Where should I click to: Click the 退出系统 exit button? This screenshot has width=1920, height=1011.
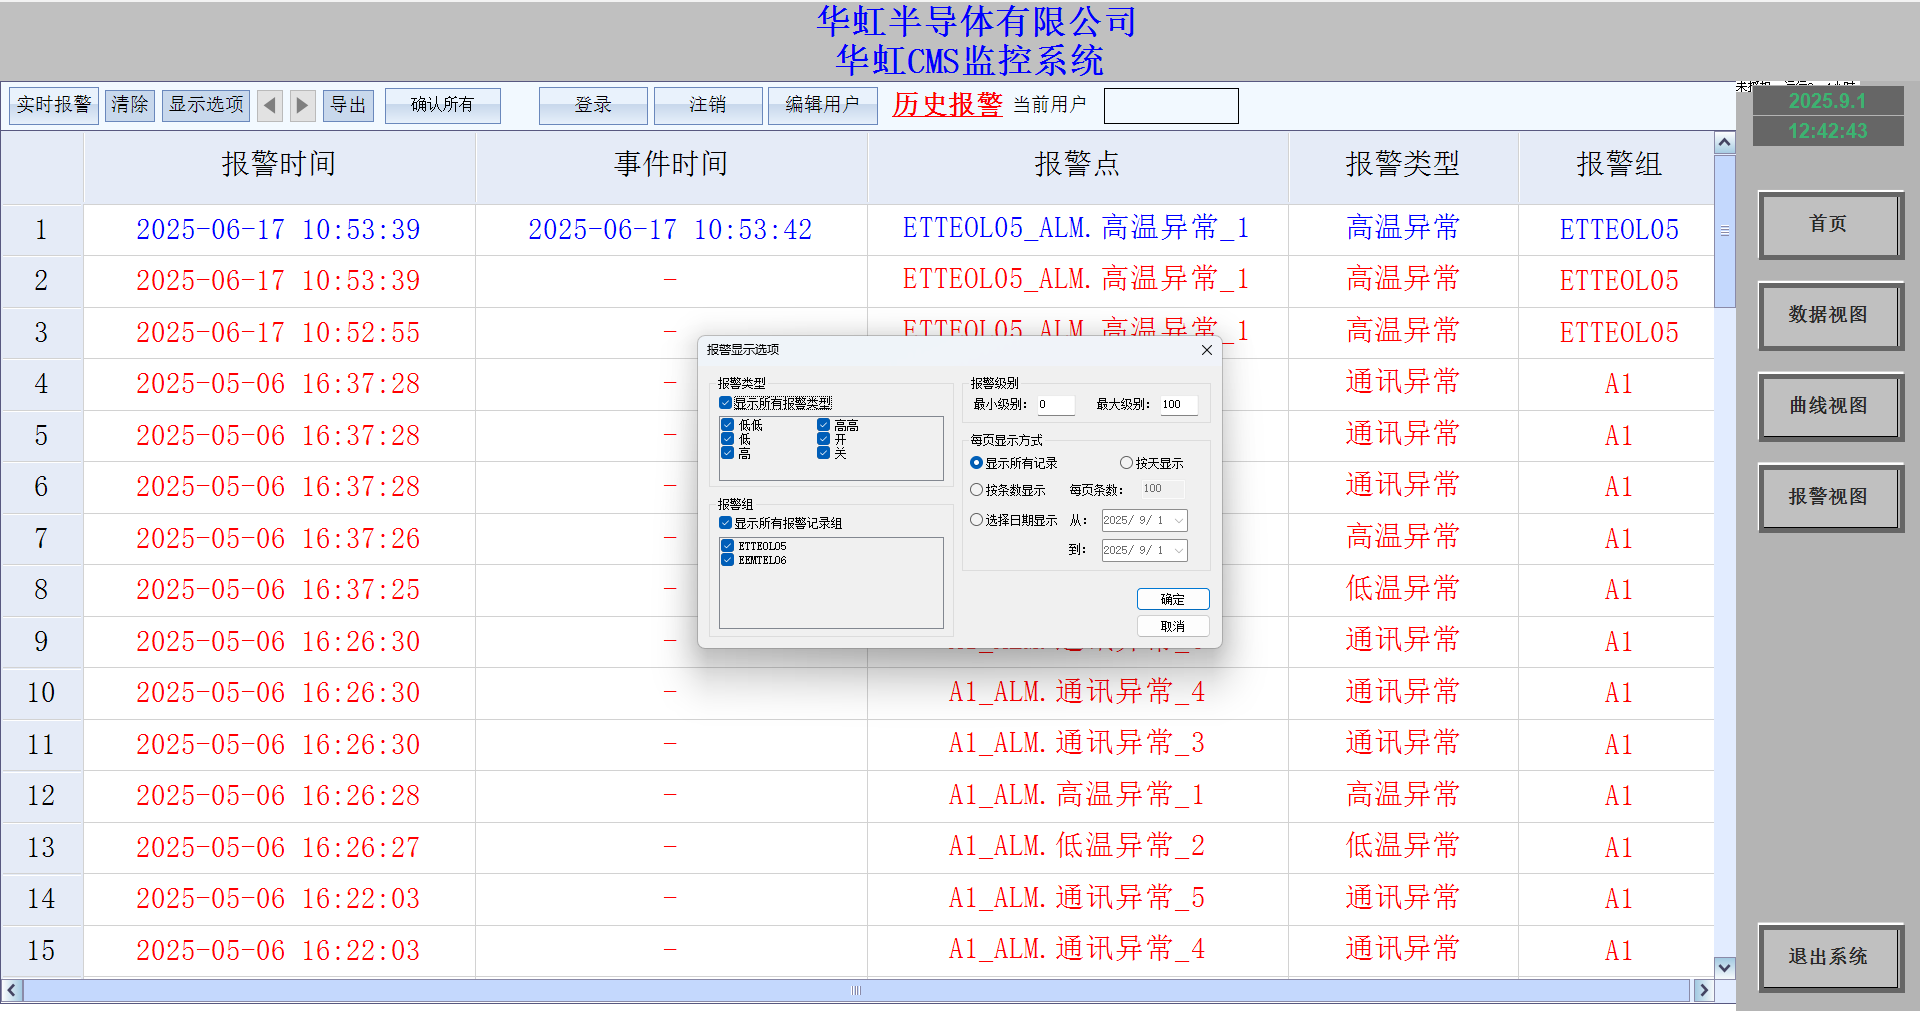1830,956
